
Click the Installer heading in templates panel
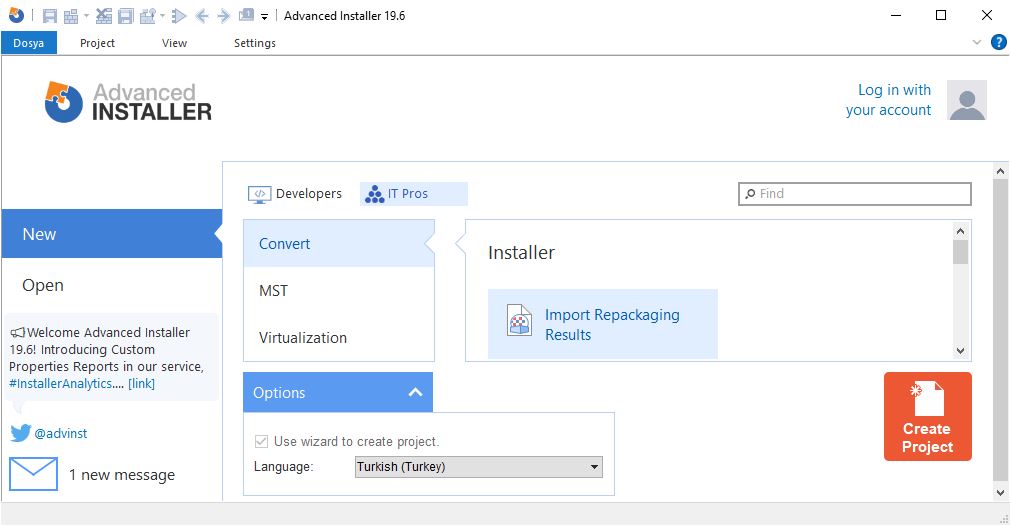521,253
